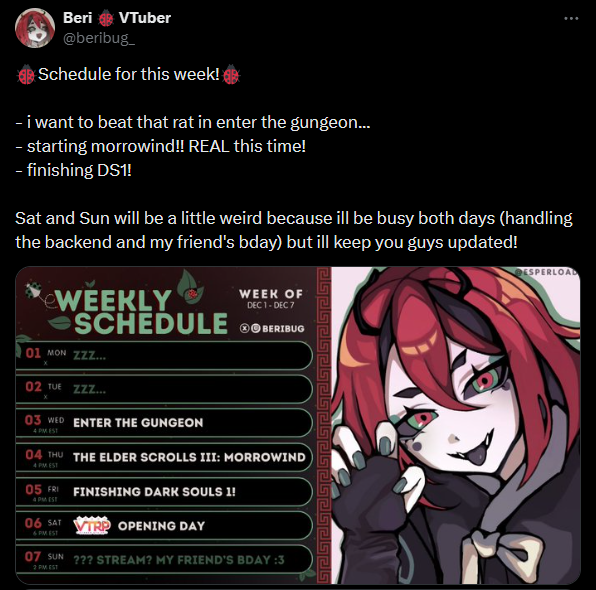
Task: Click the 'Enter the Gungeon' Wednesday row
Action: (164, 423)
